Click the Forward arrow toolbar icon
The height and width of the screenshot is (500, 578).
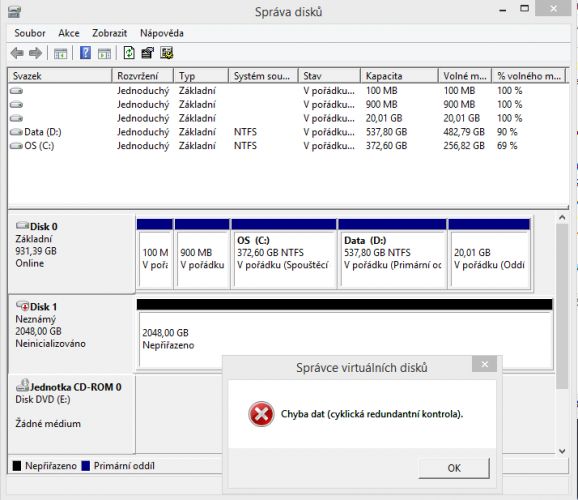pos(35,53)
